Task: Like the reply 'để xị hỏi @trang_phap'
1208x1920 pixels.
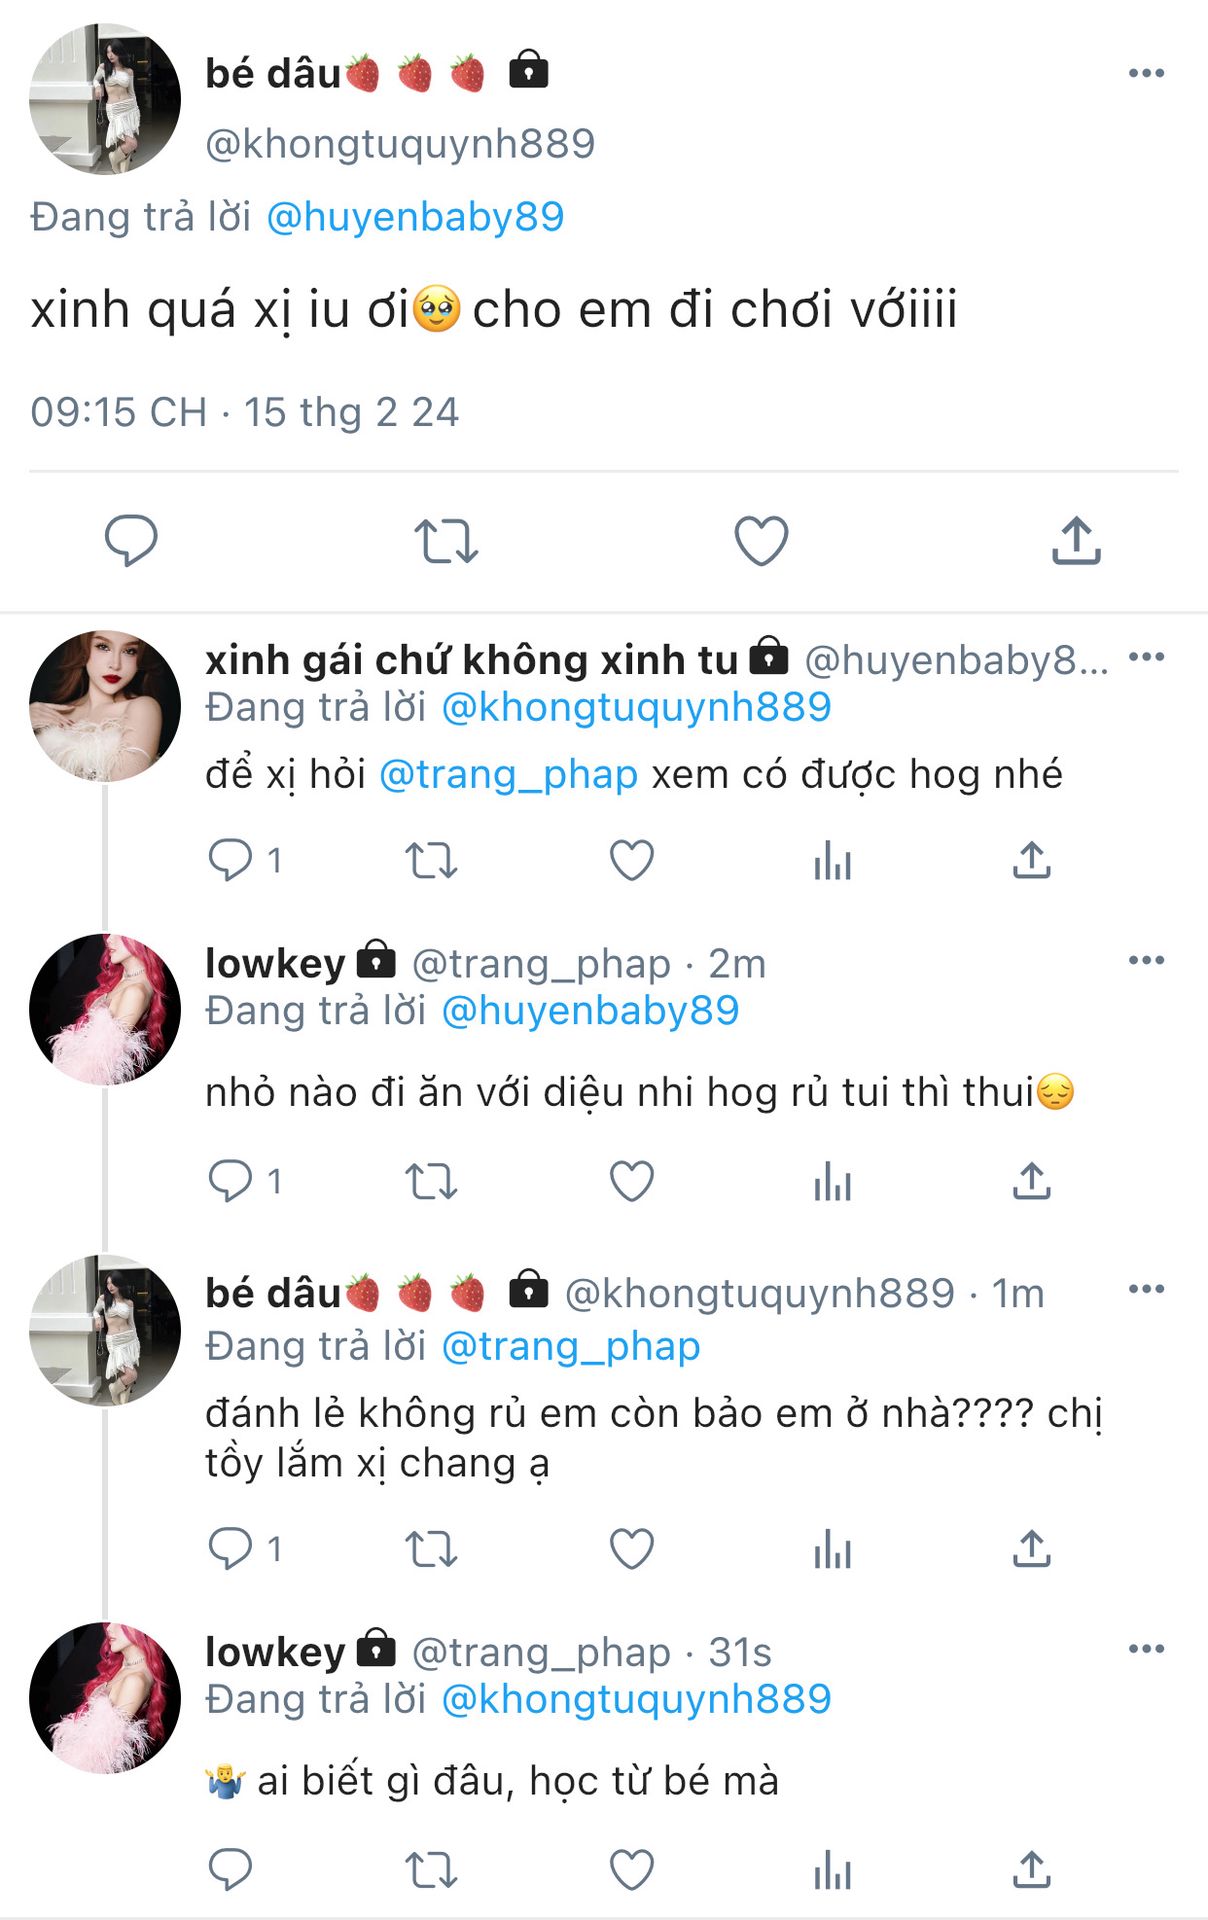Action: [x=631, y=860]
